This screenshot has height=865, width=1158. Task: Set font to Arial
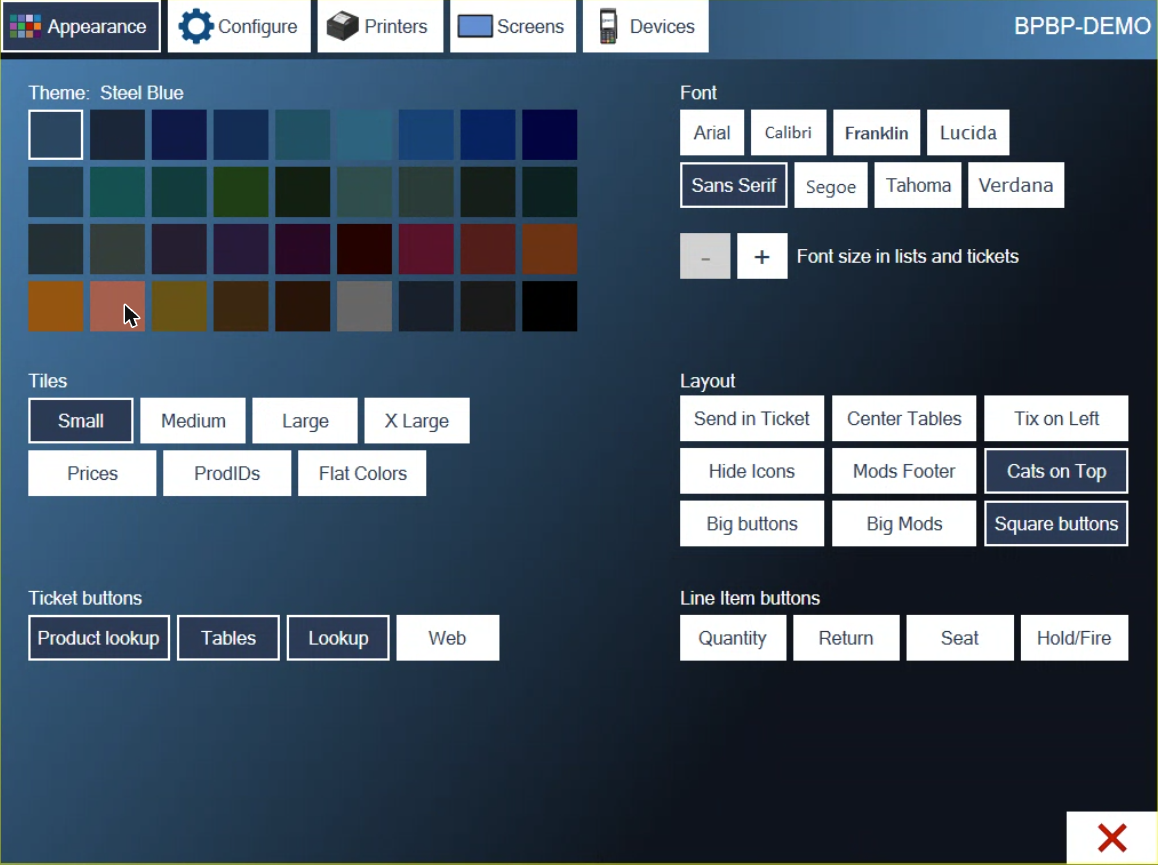tap(711, 133)
